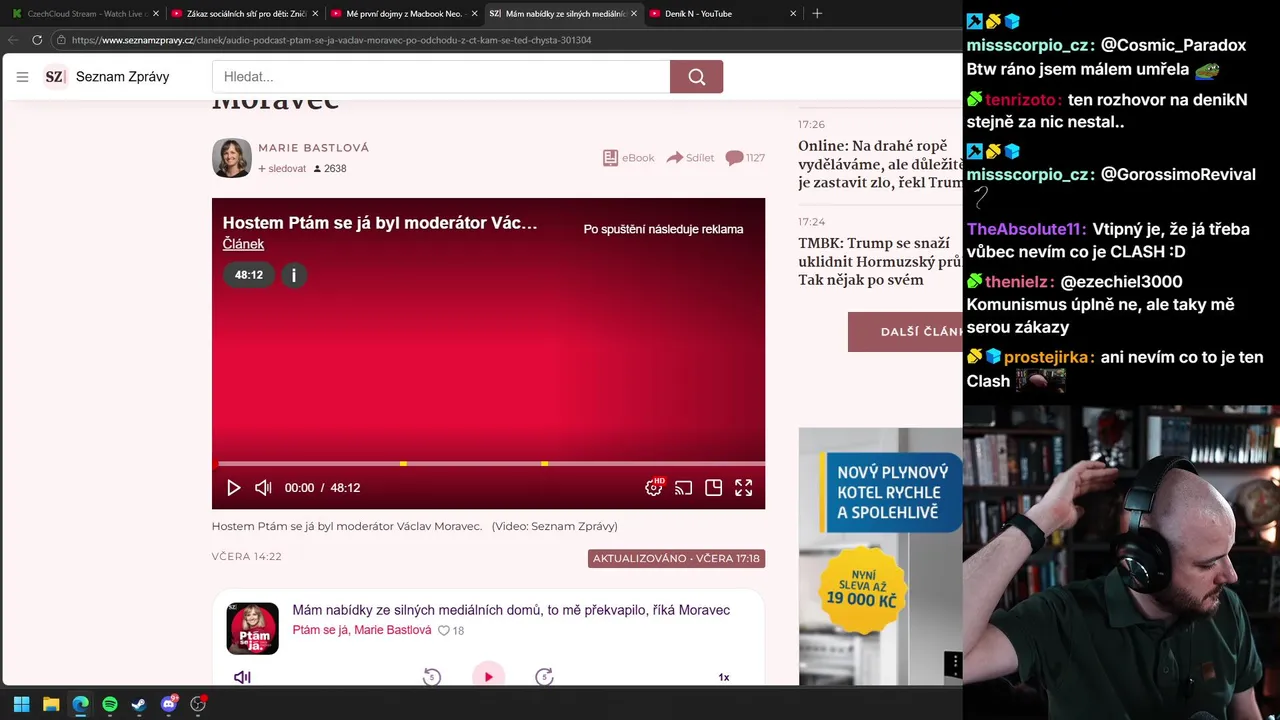The width and height of the screenshot is (1280, 720).
Task: Click the gas boiler advertisement banner
Action: pyautogui.click(x=880, y=556)
